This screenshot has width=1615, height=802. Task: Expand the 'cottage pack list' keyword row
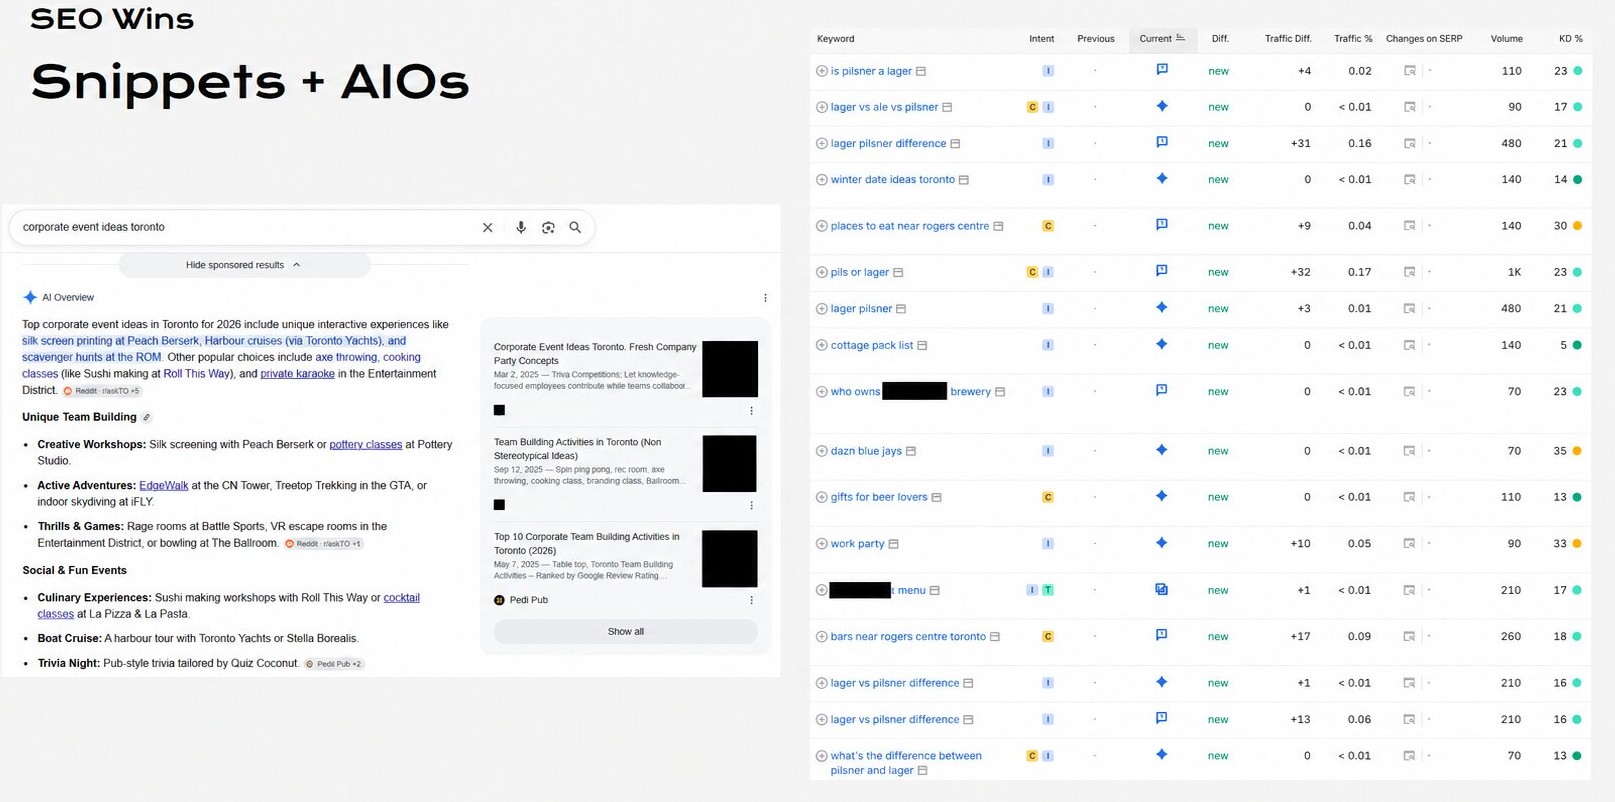coord(821,345)
